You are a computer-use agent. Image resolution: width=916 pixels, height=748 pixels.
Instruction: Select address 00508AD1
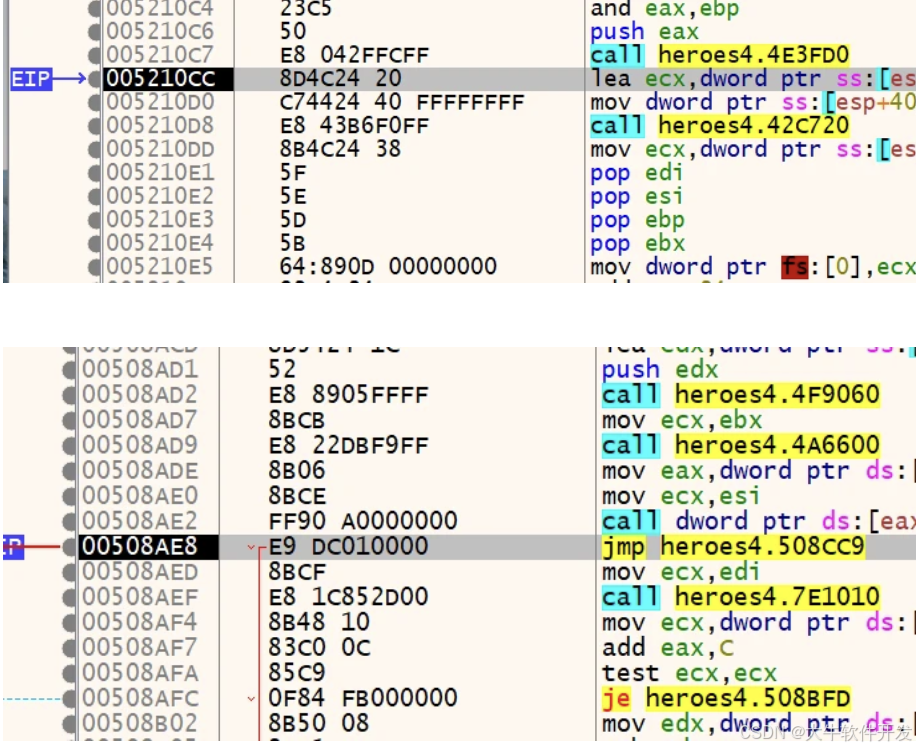(x=140, y=369)
